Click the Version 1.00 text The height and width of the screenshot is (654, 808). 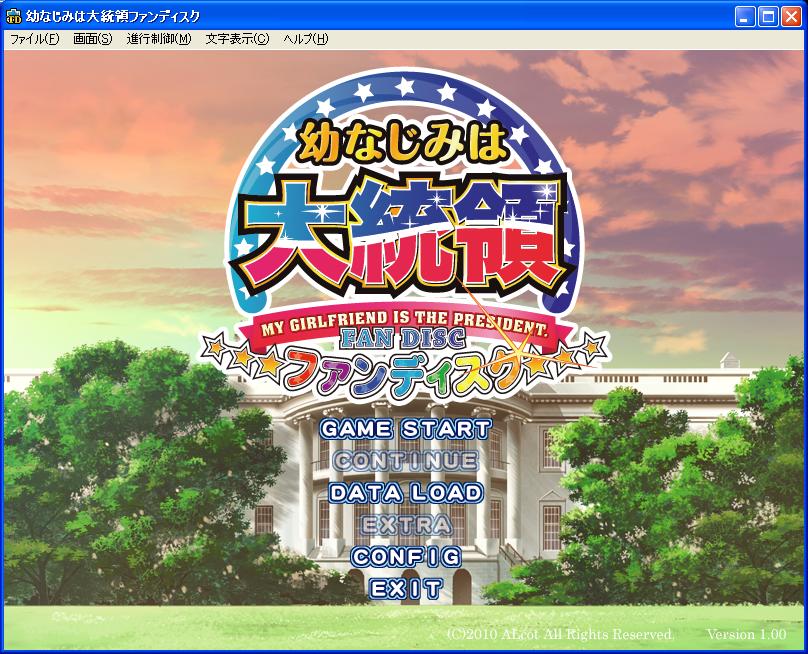747,634
